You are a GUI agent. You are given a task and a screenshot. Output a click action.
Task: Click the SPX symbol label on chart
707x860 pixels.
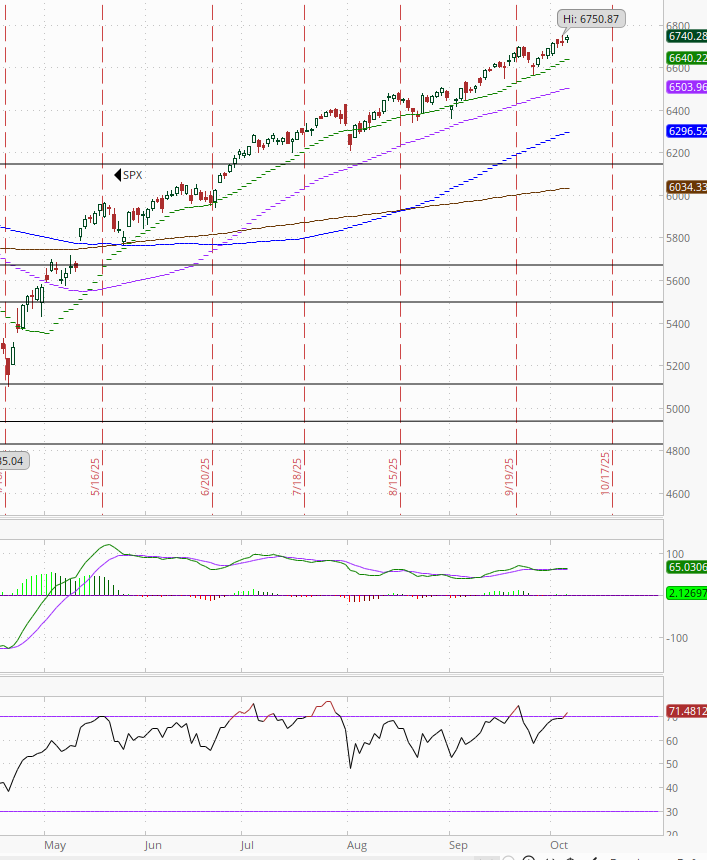point(128,175)
